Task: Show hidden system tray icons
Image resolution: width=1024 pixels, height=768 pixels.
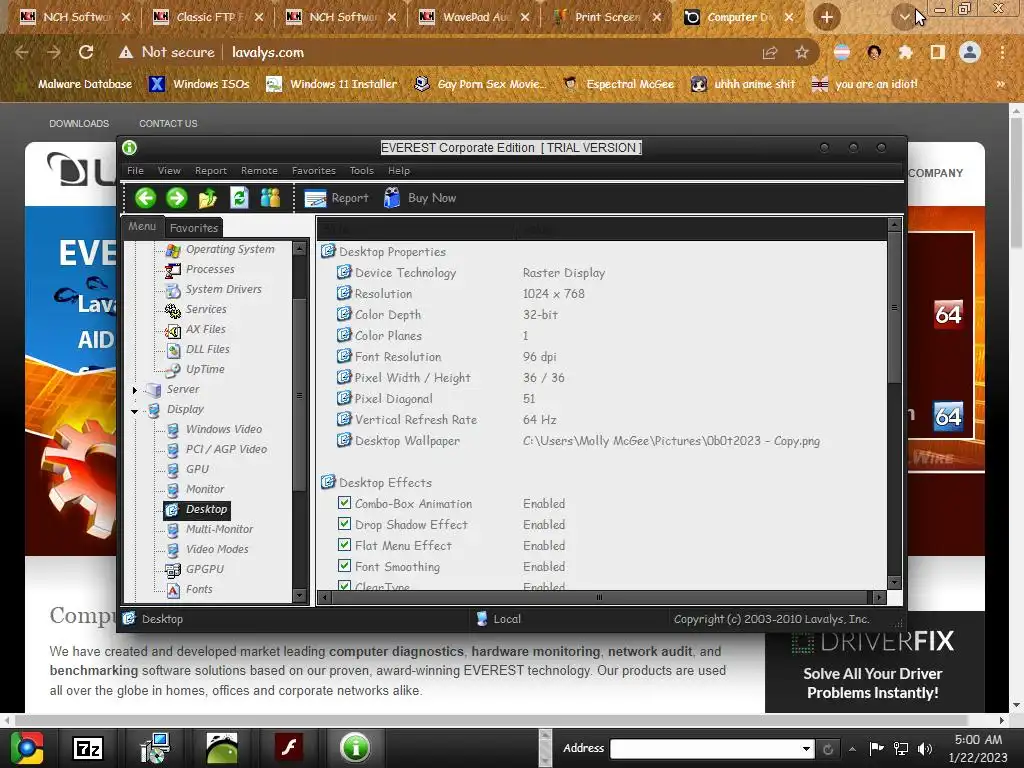Action: point(852,748)
